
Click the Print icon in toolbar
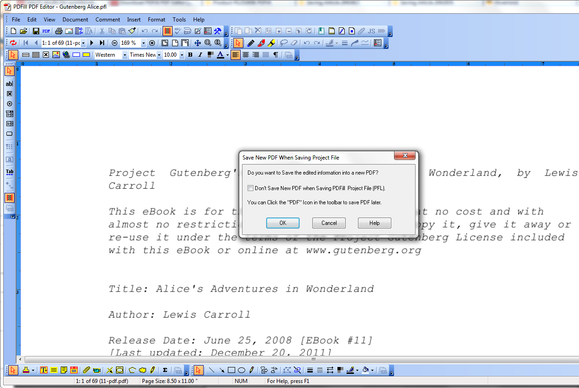click(58, 31)
